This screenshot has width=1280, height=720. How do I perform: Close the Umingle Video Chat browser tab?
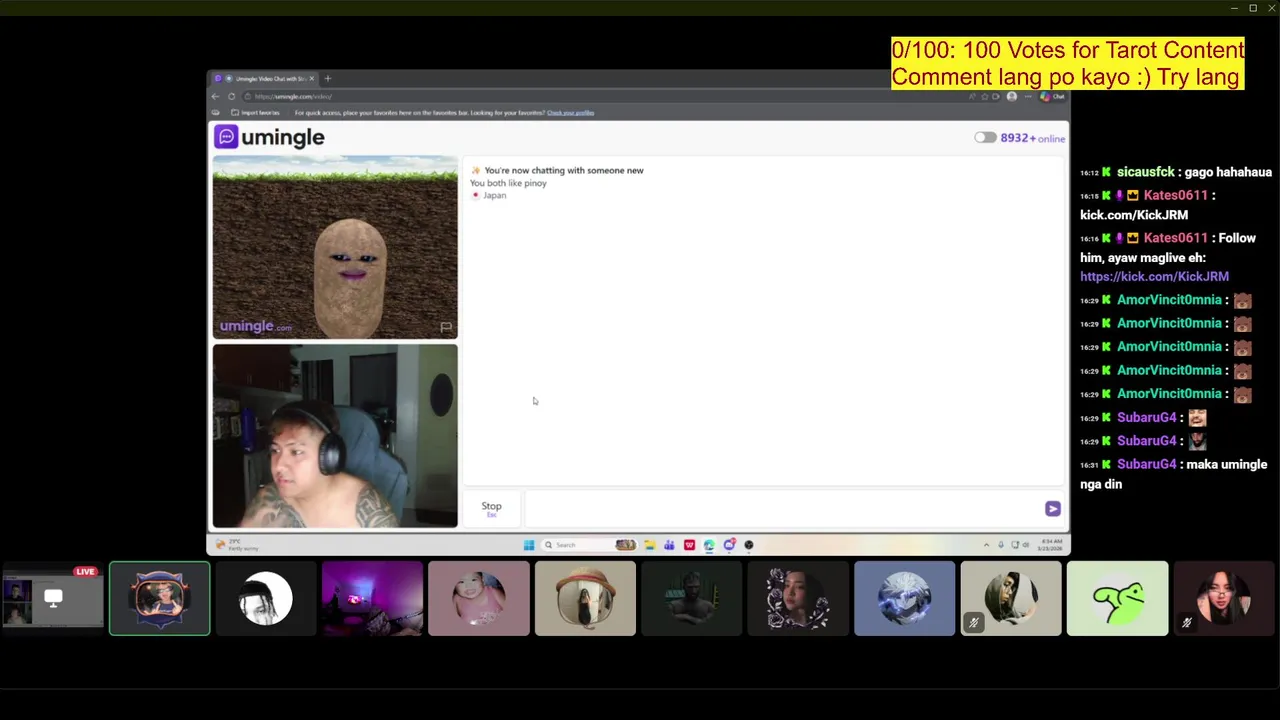point(311,78)
